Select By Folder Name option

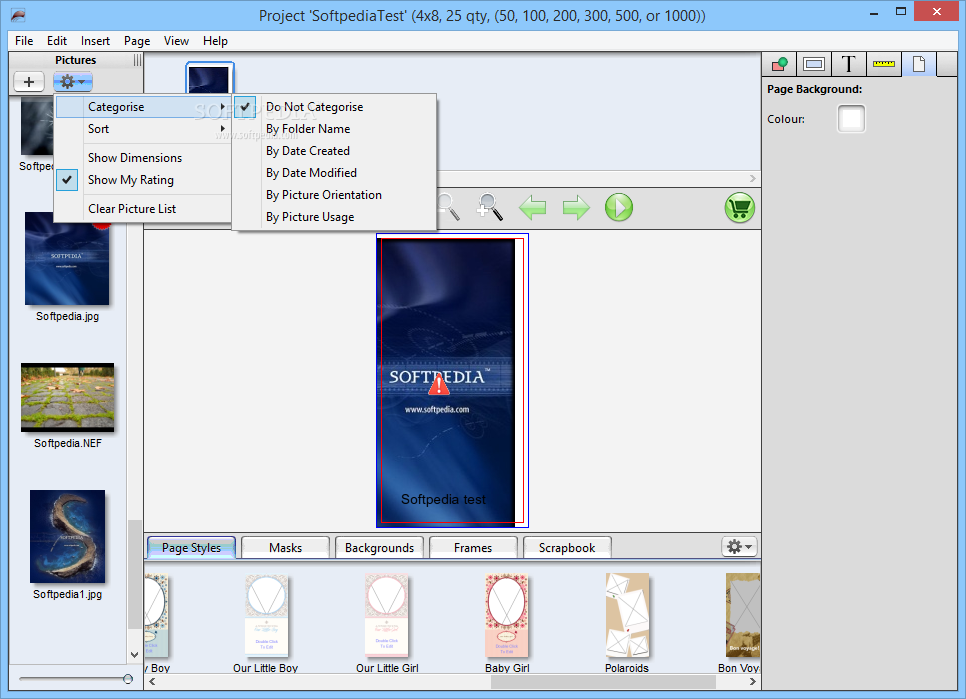[x=335, y=129]
